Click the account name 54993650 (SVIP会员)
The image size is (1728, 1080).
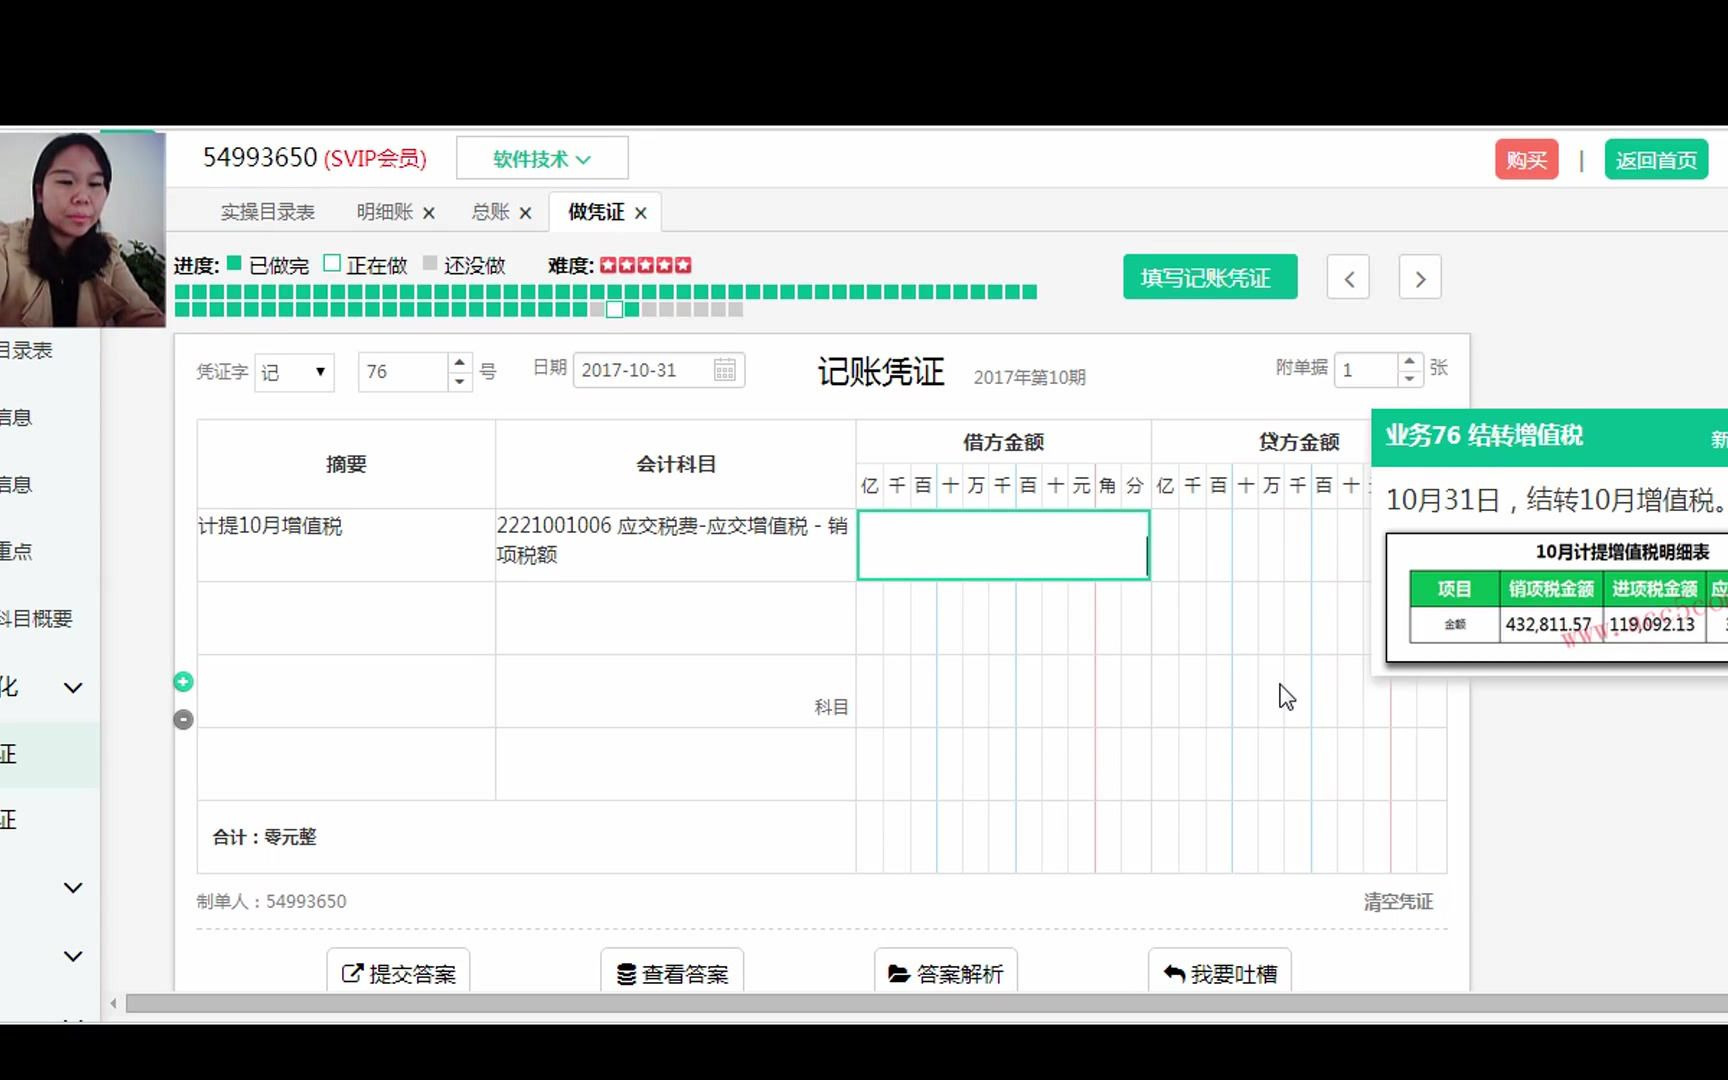coord(314,158)
